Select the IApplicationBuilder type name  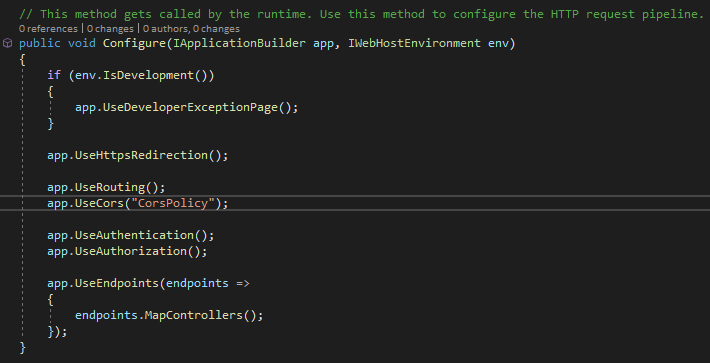[240, 43]
